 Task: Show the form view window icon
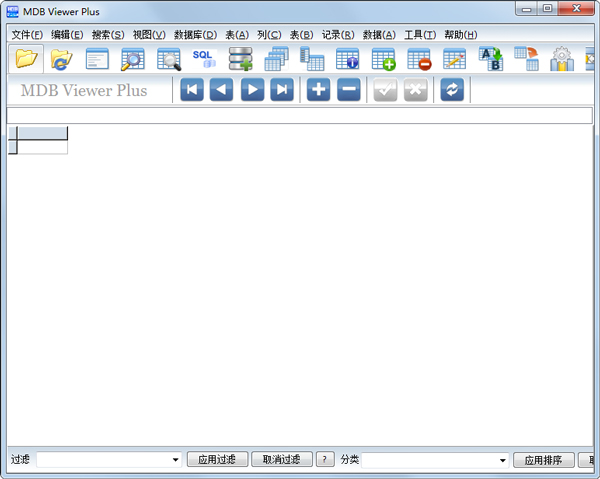[97, 59]
